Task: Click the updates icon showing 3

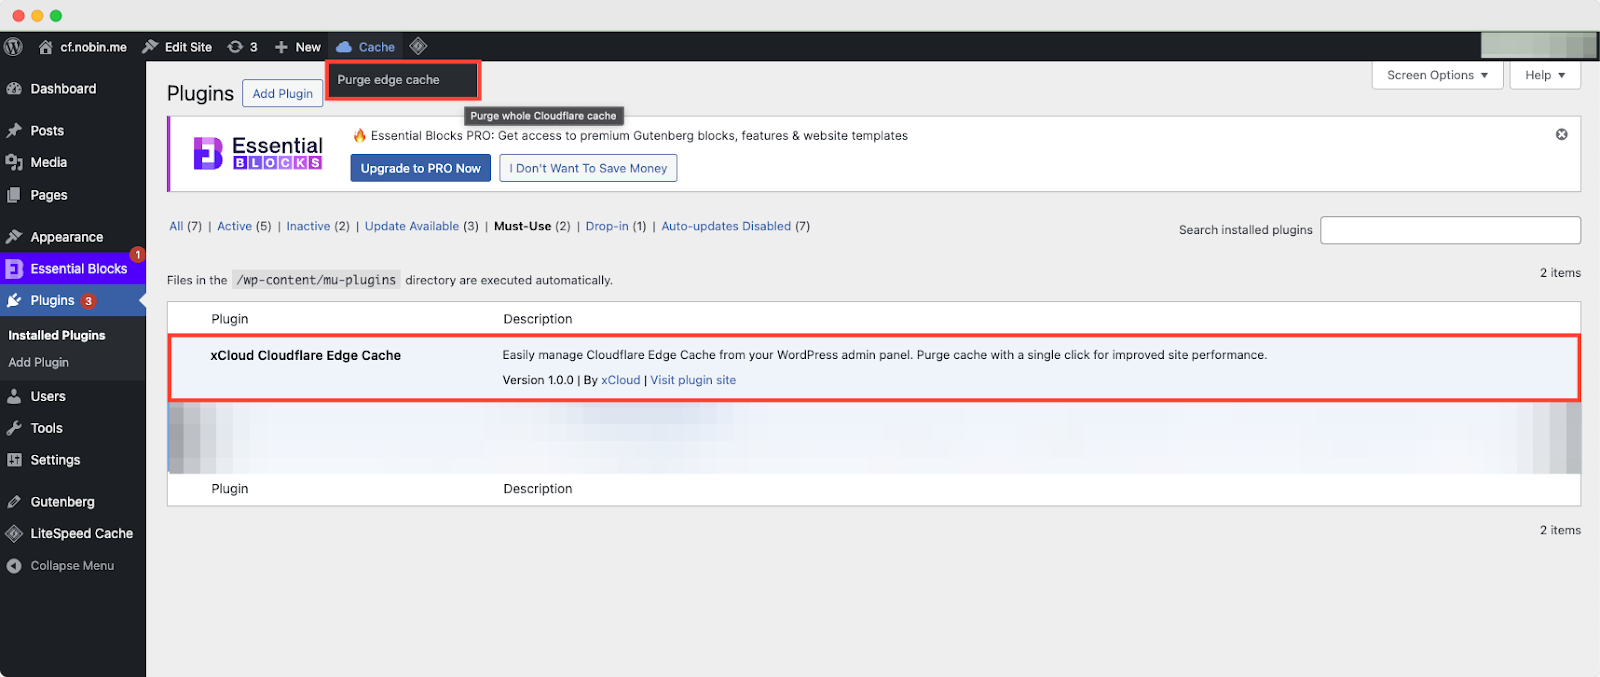Action: [x=242, y=47]
